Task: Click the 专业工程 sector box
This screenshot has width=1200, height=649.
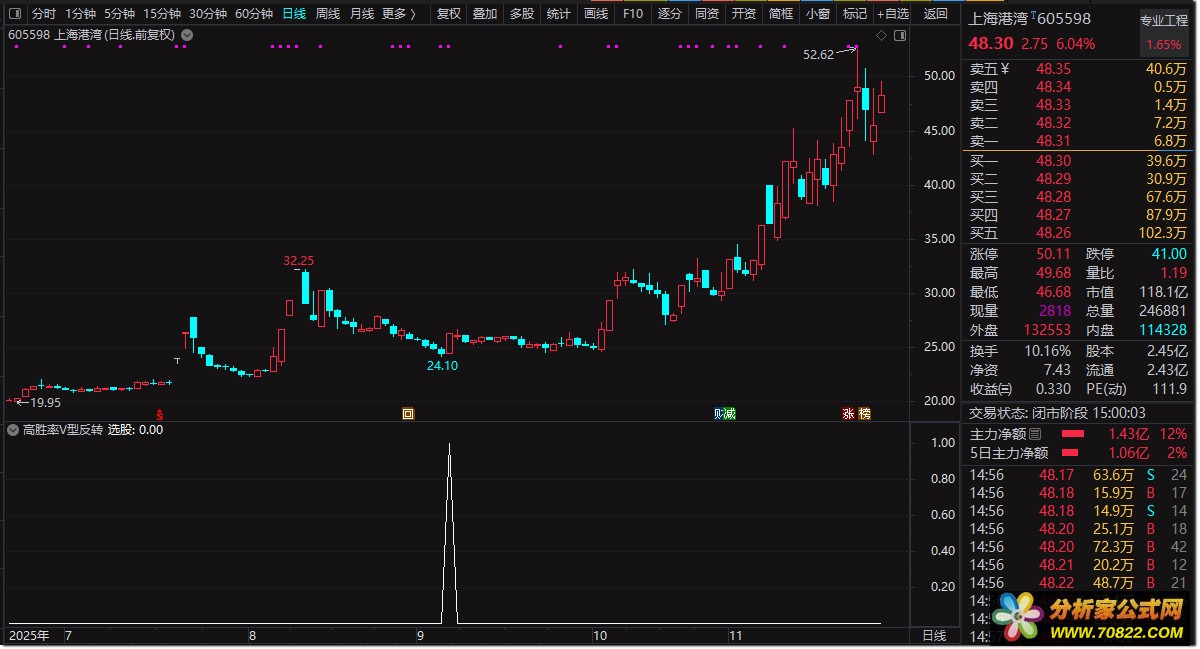Action: click(x=1165, y=32)
